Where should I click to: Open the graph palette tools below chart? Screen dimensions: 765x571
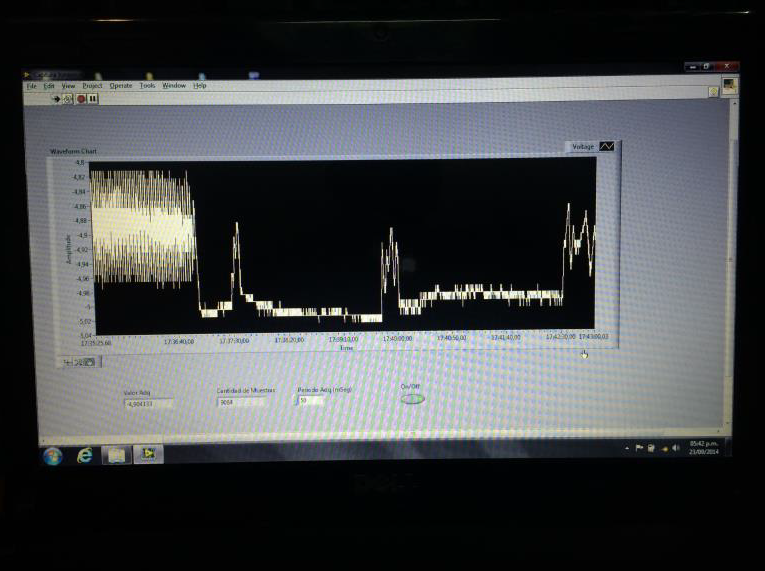point(79,362)
